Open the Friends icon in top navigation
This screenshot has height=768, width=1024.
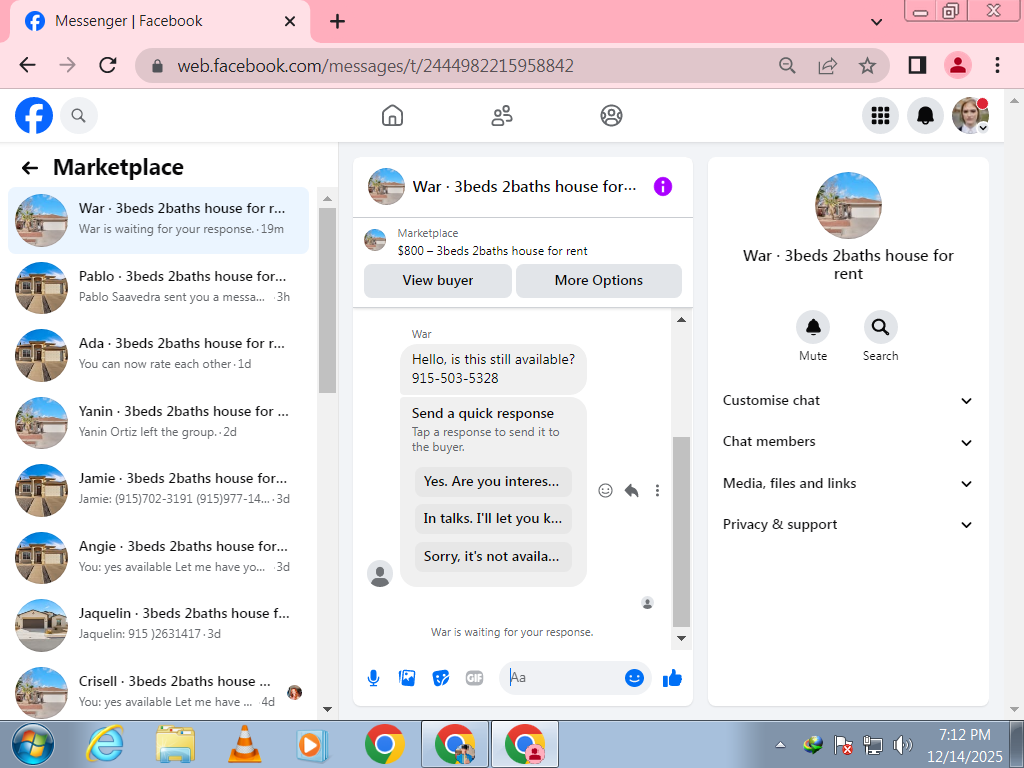(502, 116)
